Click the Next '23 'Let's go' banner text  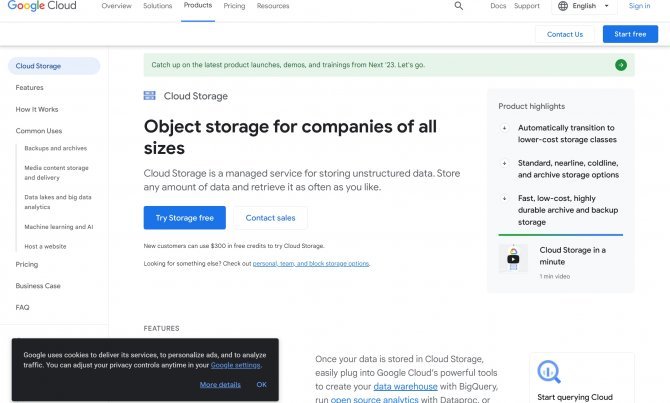(x=288, y=65)
